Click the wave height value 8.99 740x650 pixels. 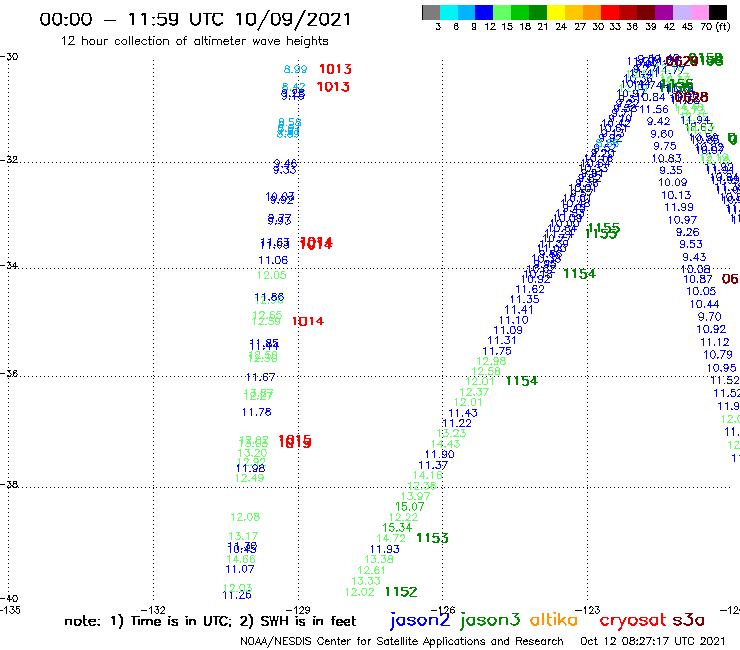click(x=295, y=69)
